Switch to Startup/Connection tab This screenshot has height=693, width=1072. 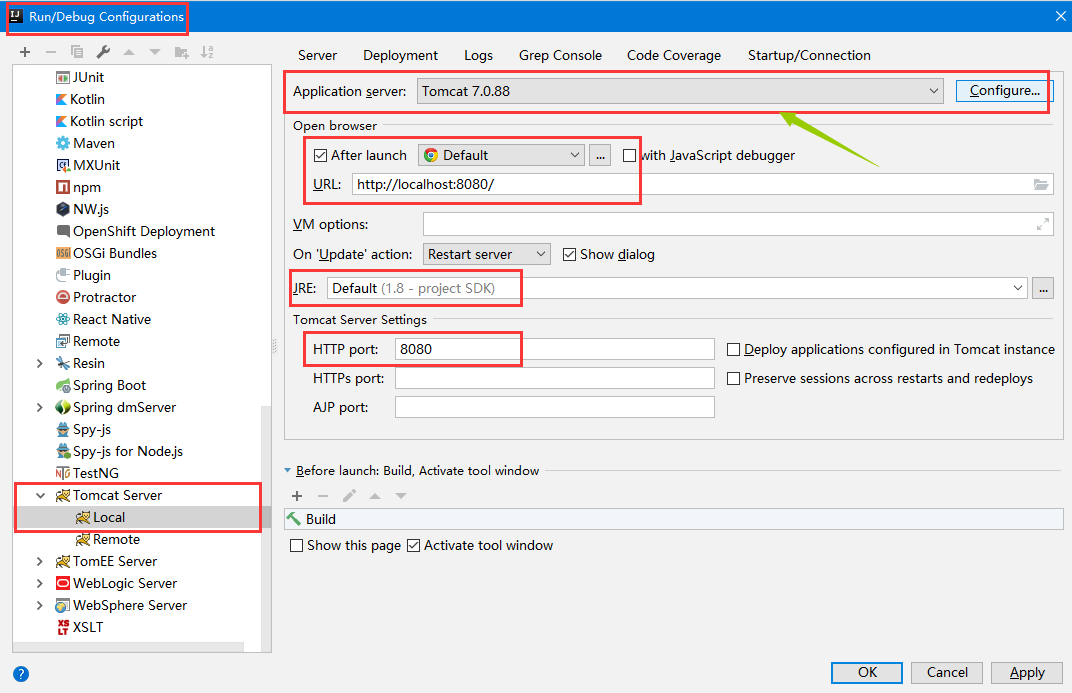point(809,55)
